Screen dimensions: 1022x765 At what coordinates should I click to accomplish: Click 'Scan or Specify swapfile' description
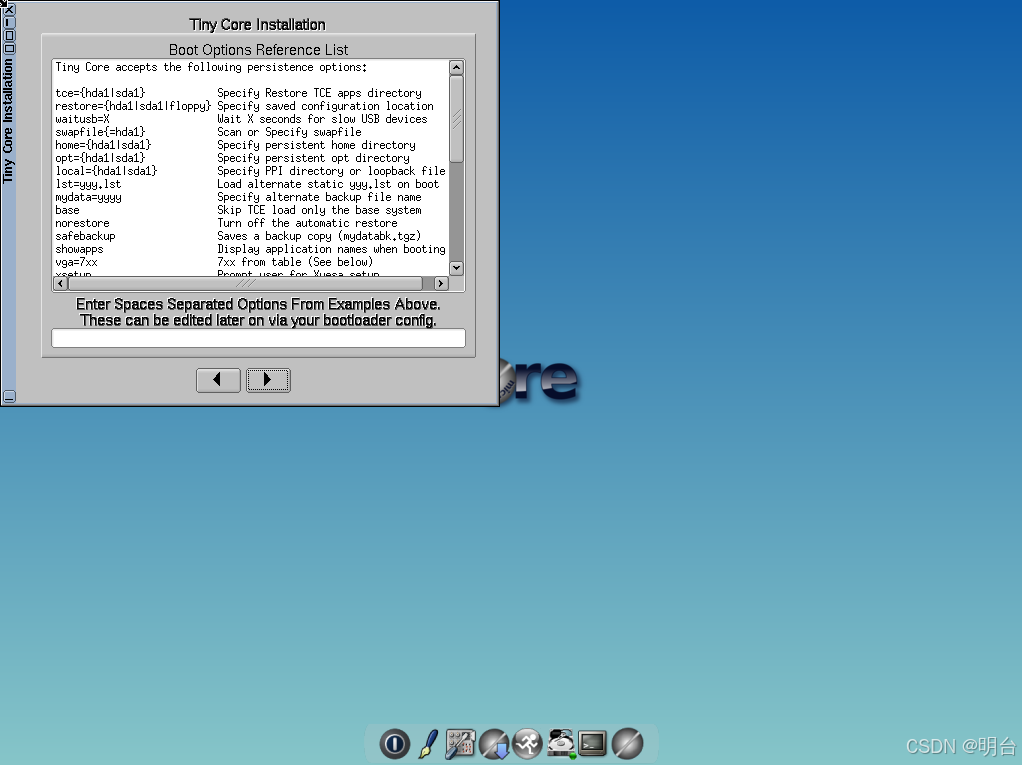pos(289,132)
